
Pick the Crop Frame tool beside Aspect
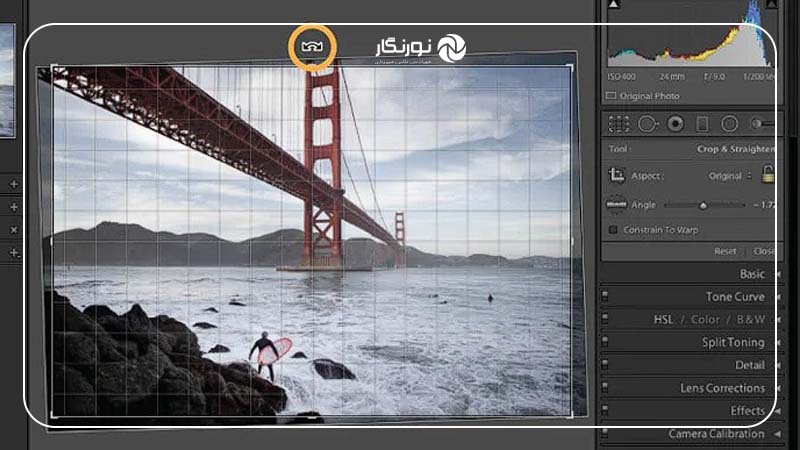617,176
